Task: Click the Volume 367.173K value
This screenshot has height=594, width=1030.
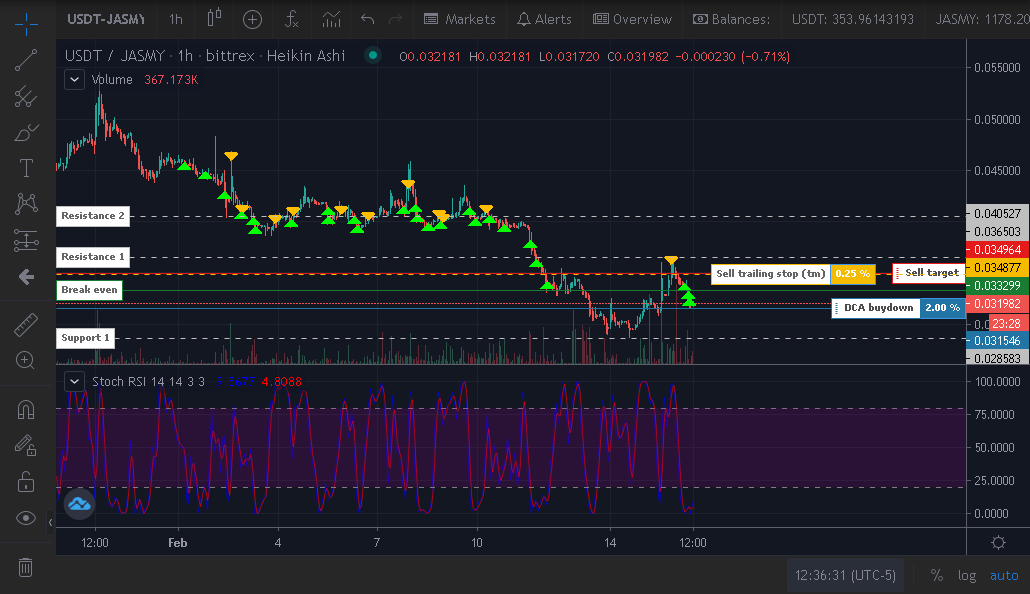Action: pos(171,80)
